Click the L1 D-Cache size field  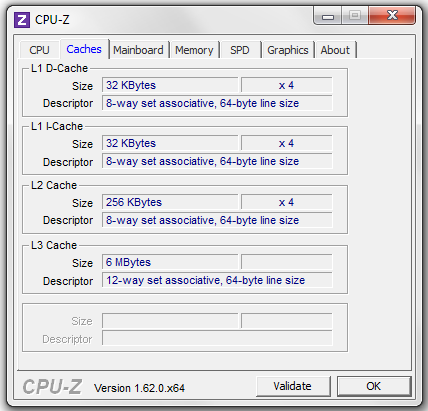tap(170, 85)
